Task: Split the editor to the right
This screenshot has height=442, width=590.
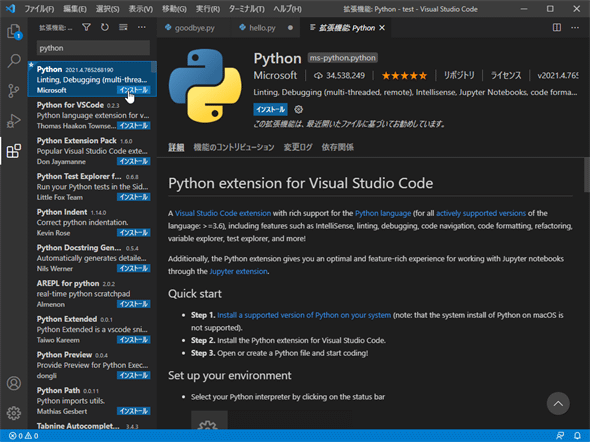Action: click(557, 27)
